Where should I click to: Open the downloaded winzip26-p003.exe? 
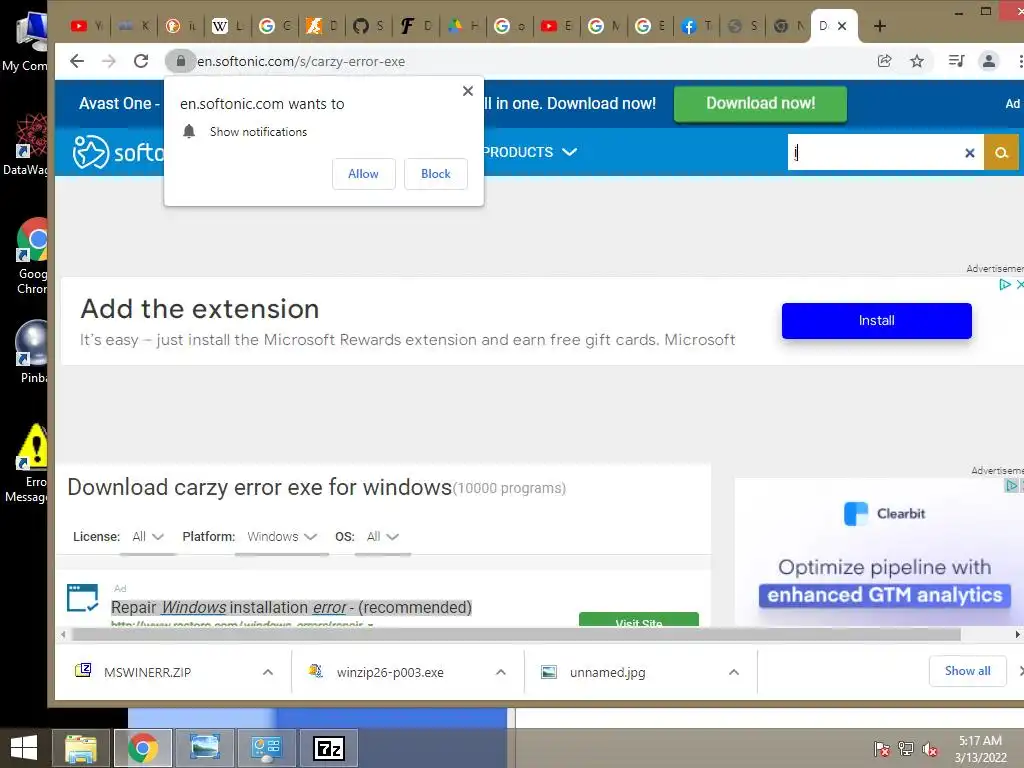390,672
